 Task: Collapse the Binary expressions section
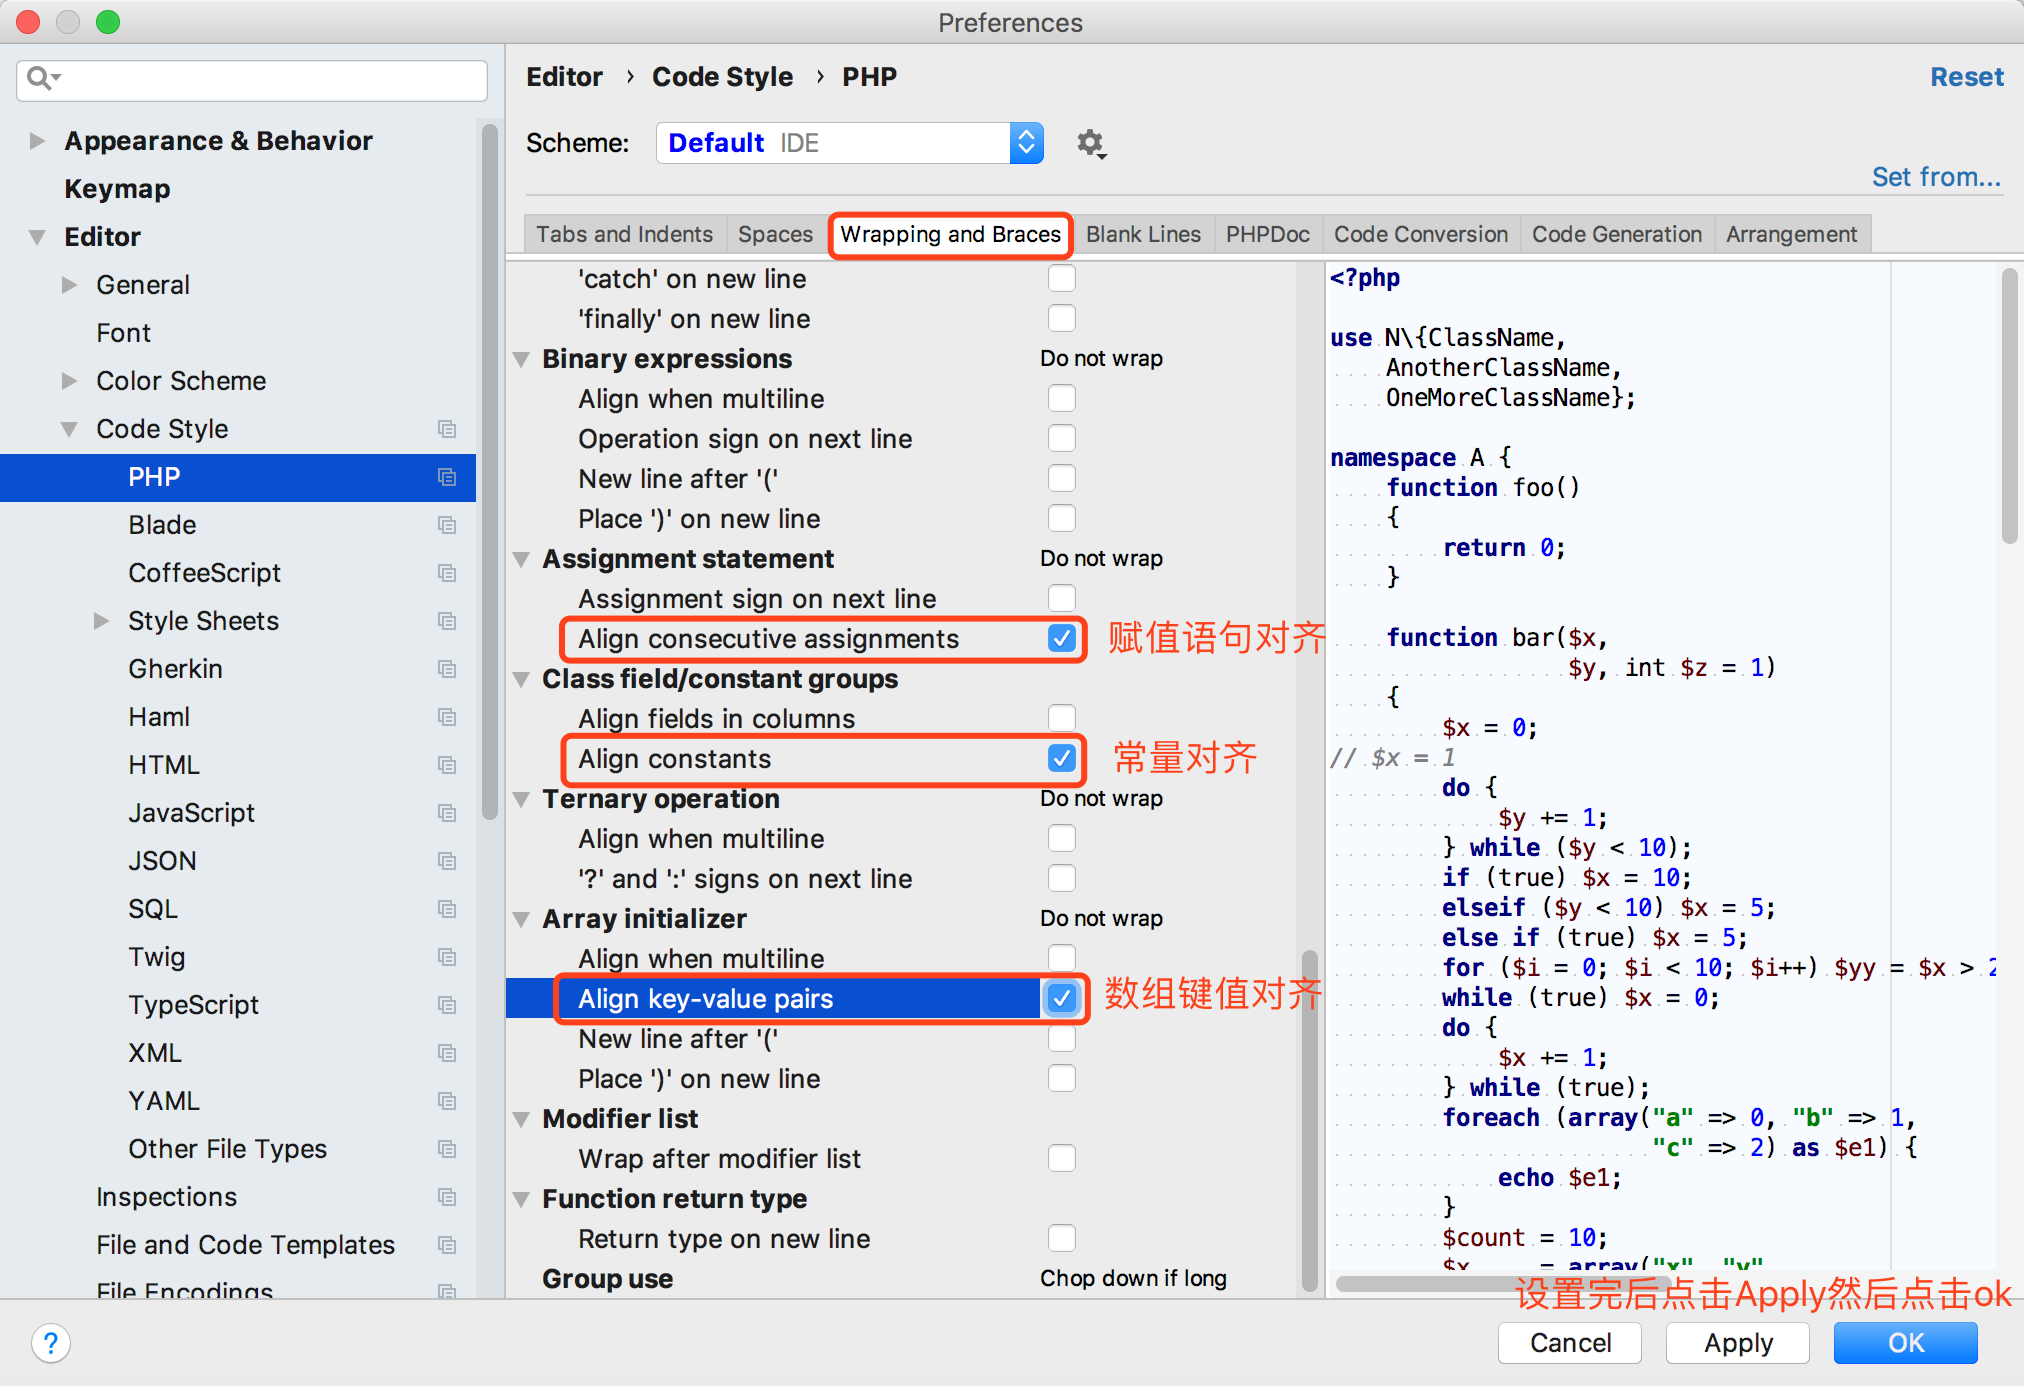(521, 359)
